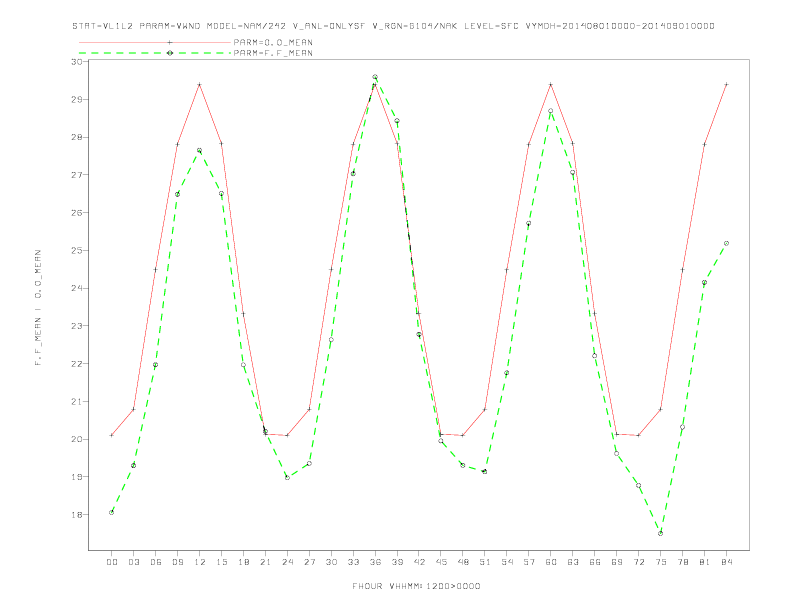Click the red peak plus marker above hour 60

[551, 84]
